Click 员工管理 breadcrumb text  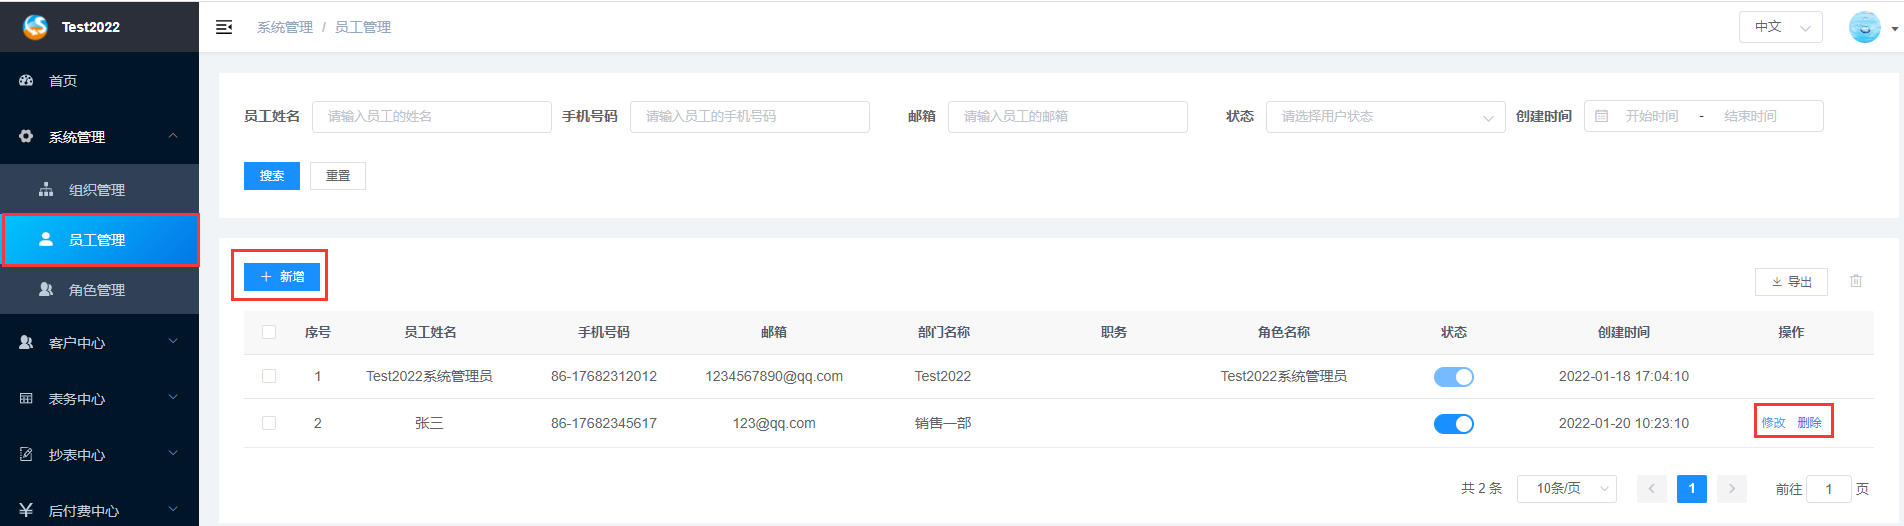click(x=363, y=27)
